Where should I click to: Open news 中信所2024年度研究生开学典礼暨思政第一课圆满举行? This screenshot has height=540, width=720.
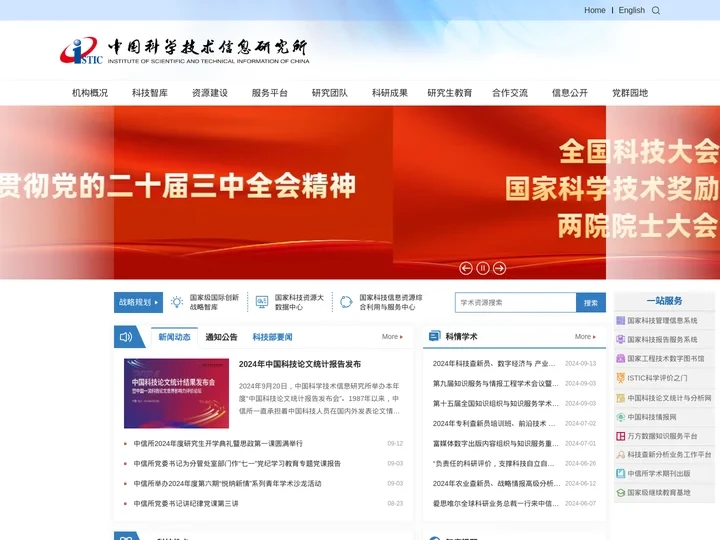tap(218, 444)
